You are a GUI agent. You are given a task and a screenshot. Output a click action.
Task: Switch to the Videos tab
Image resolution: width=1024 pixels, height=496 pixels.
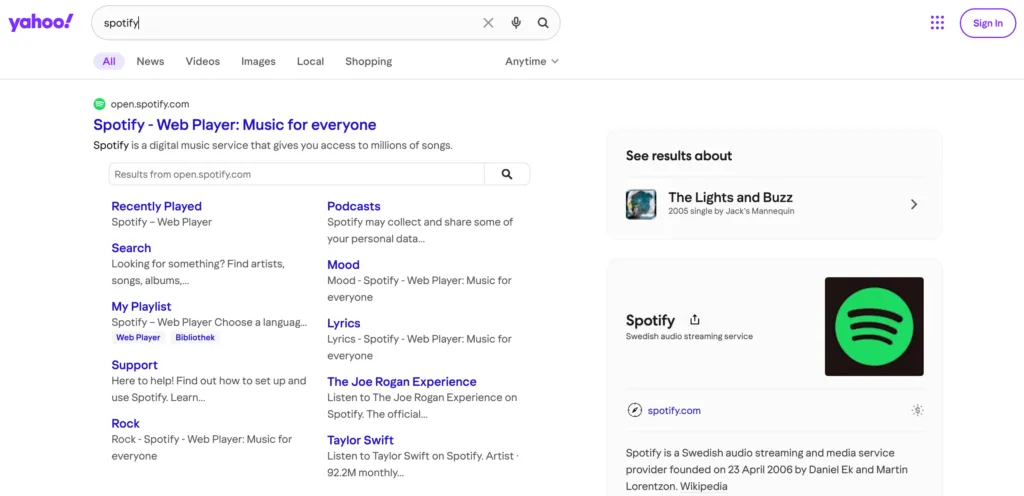[x=202, y=61]
